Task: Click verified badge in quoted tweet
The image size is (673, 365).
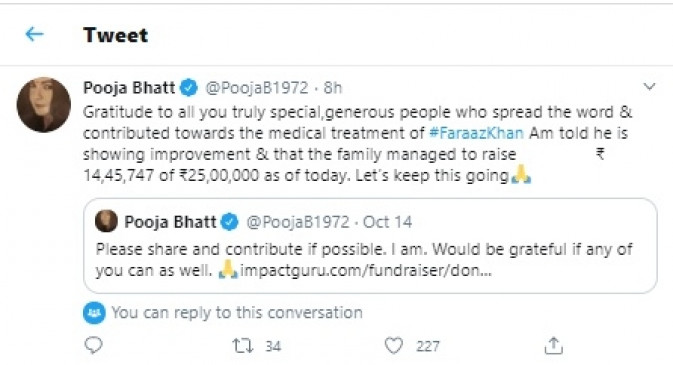Action: pos(230,222)
